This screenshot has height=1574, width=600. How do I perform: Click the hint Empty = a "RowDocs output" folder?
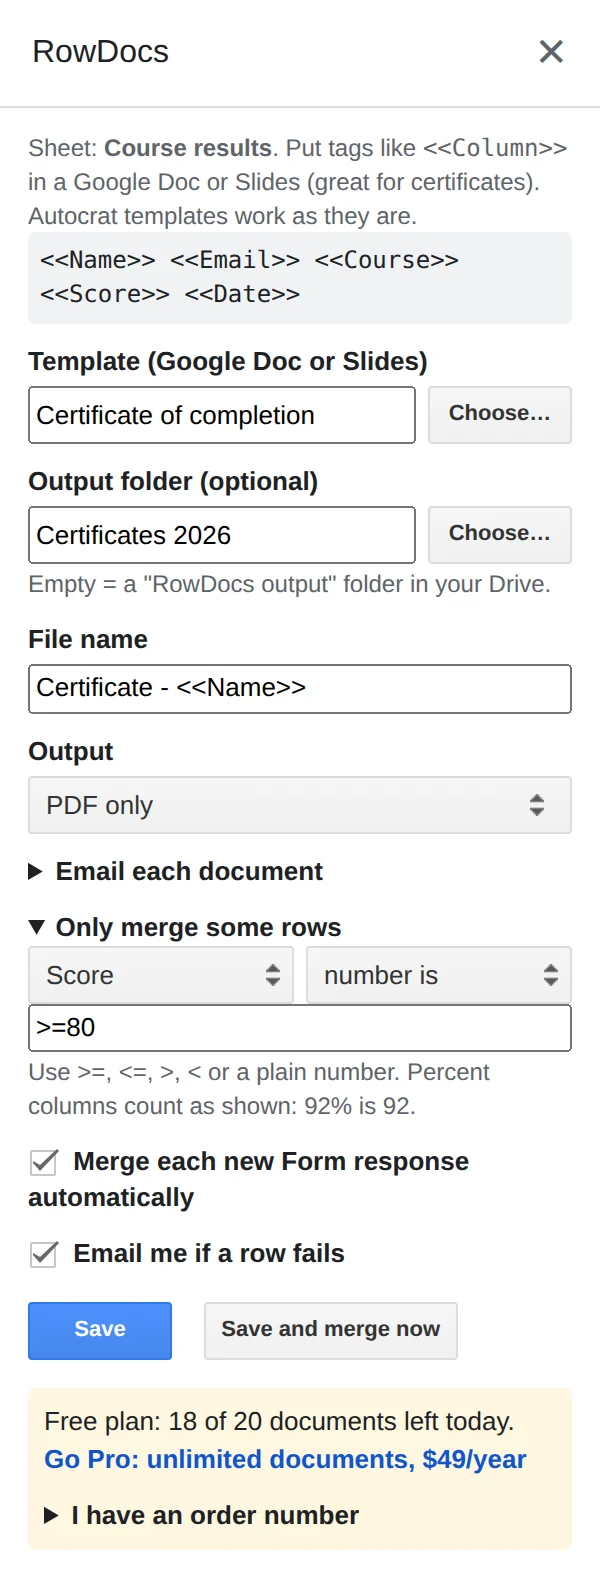pos(289,584)
